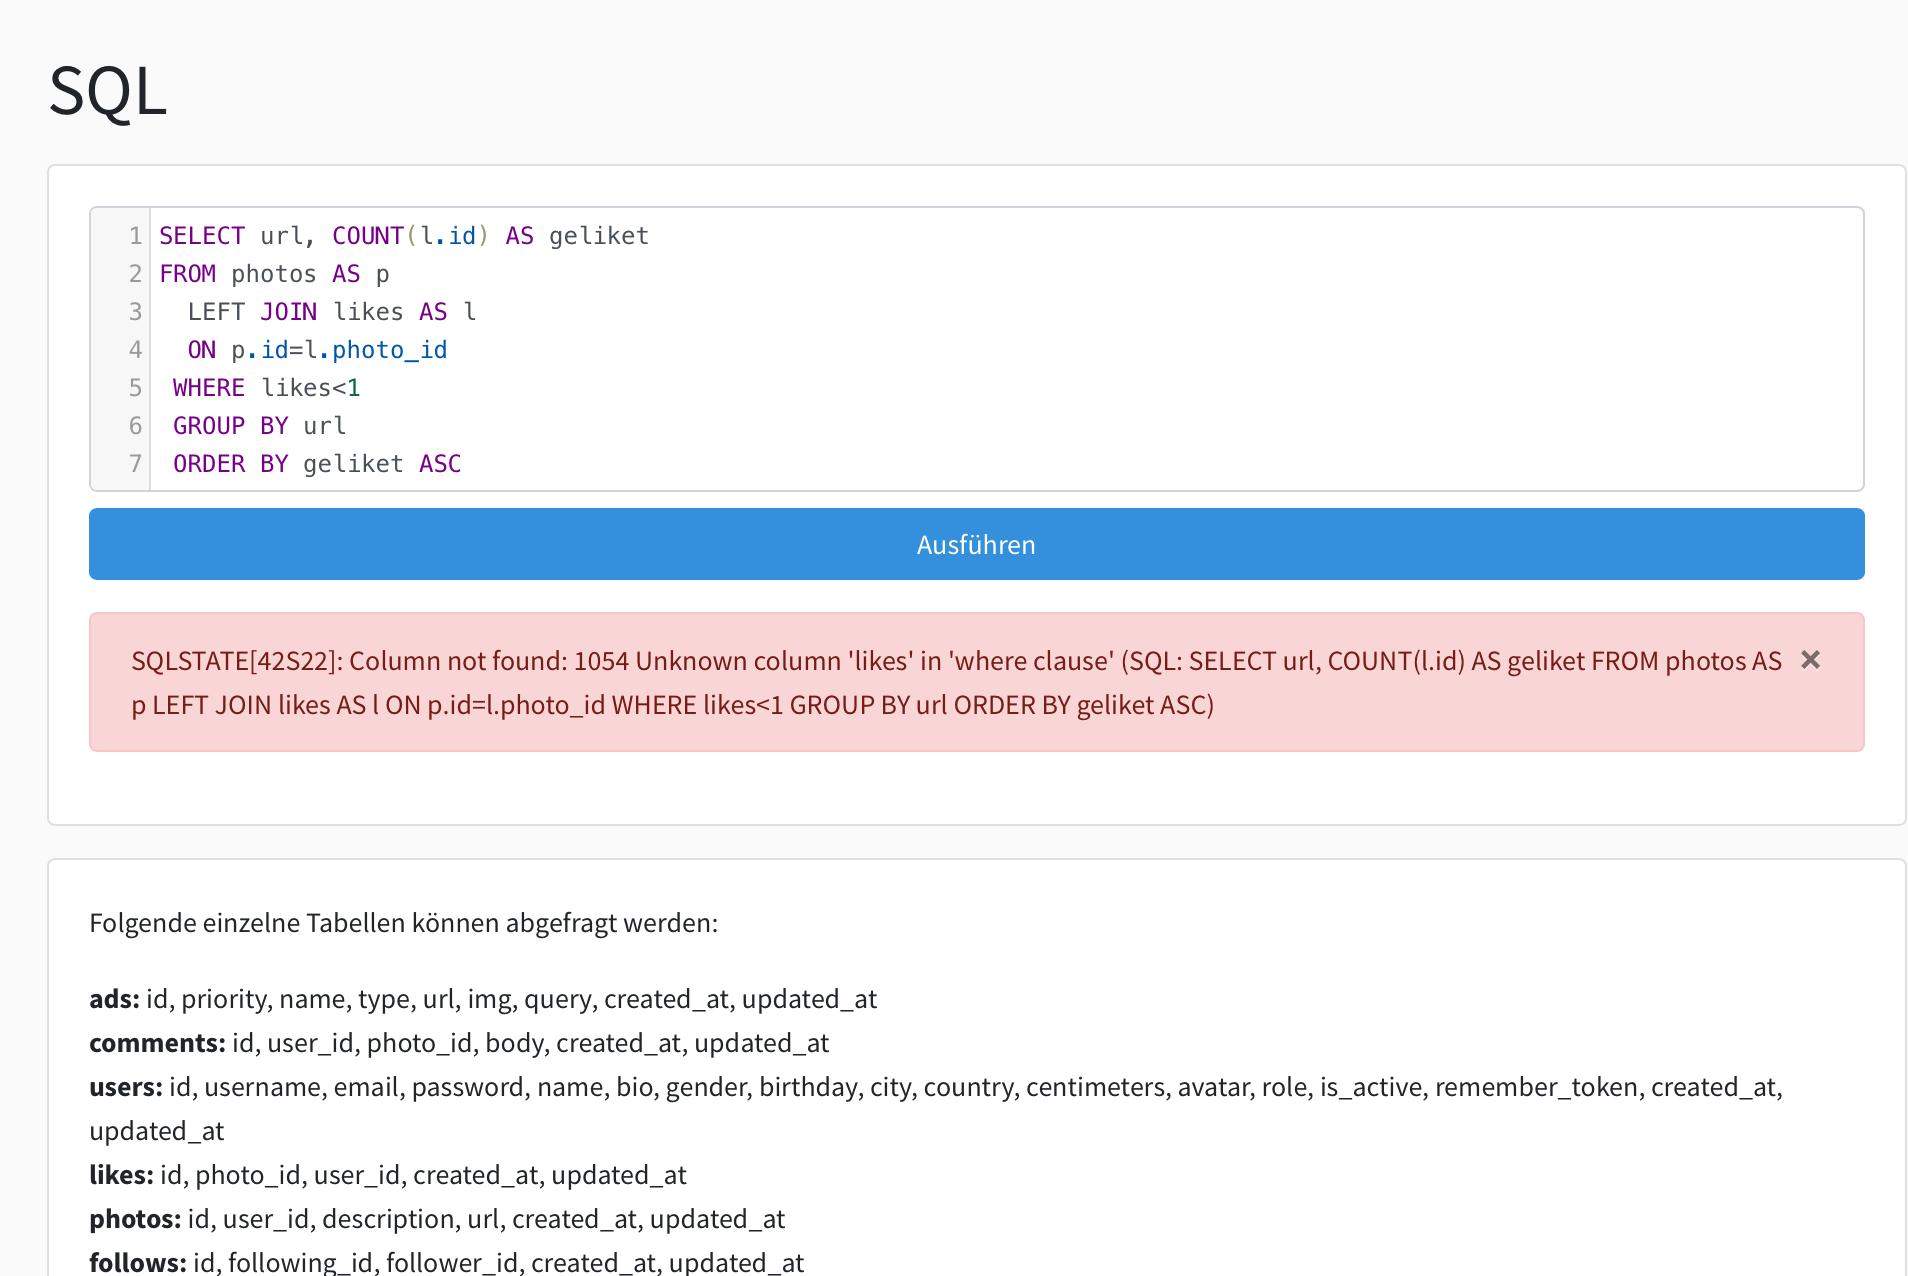This screenshot has width=1908, height=1276.
Task: Select line number 5 in the gutter
Action: (x=134, y=387)
